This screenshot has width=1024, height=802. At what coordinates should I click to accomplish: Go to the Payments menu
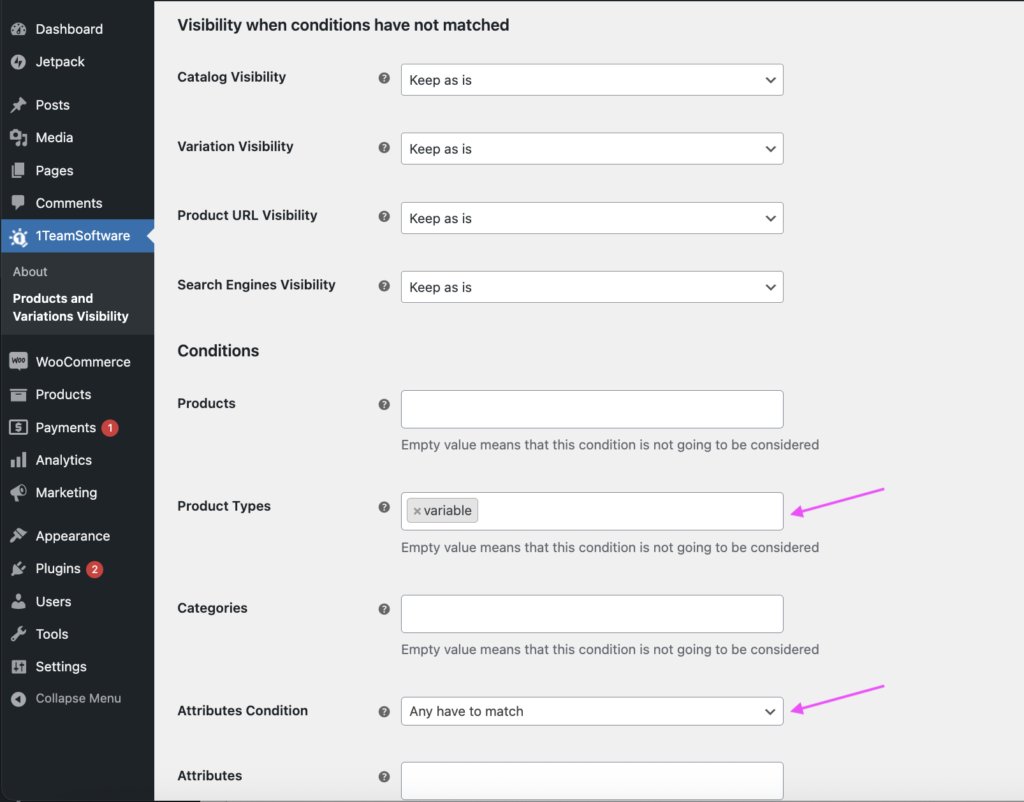[x=65, y=428]
